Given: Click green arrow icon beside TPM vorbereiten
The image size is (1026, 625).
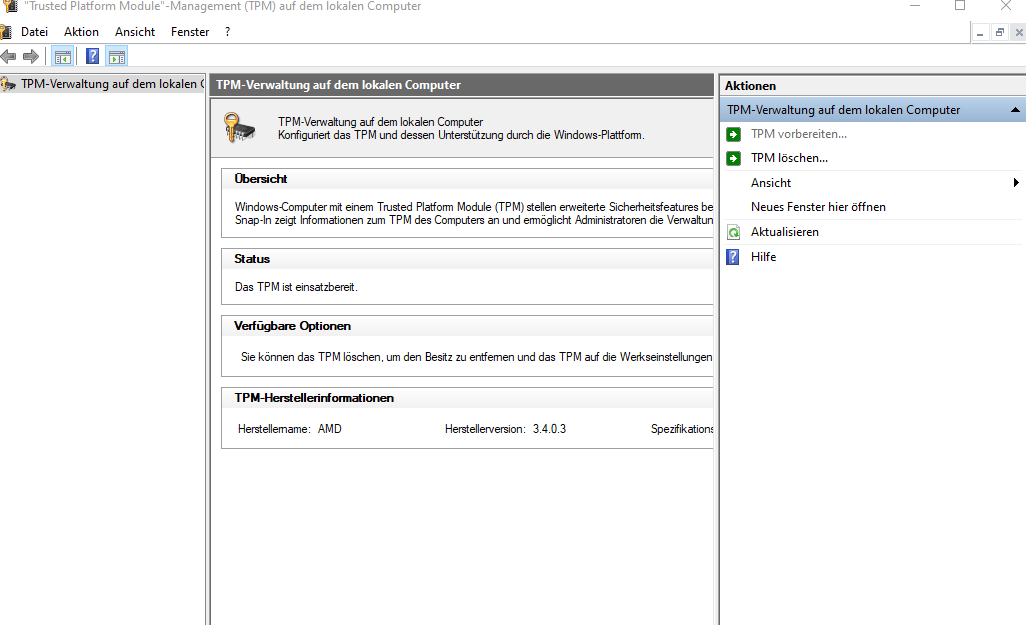Looking at the screenshot, I should [733, 134].
